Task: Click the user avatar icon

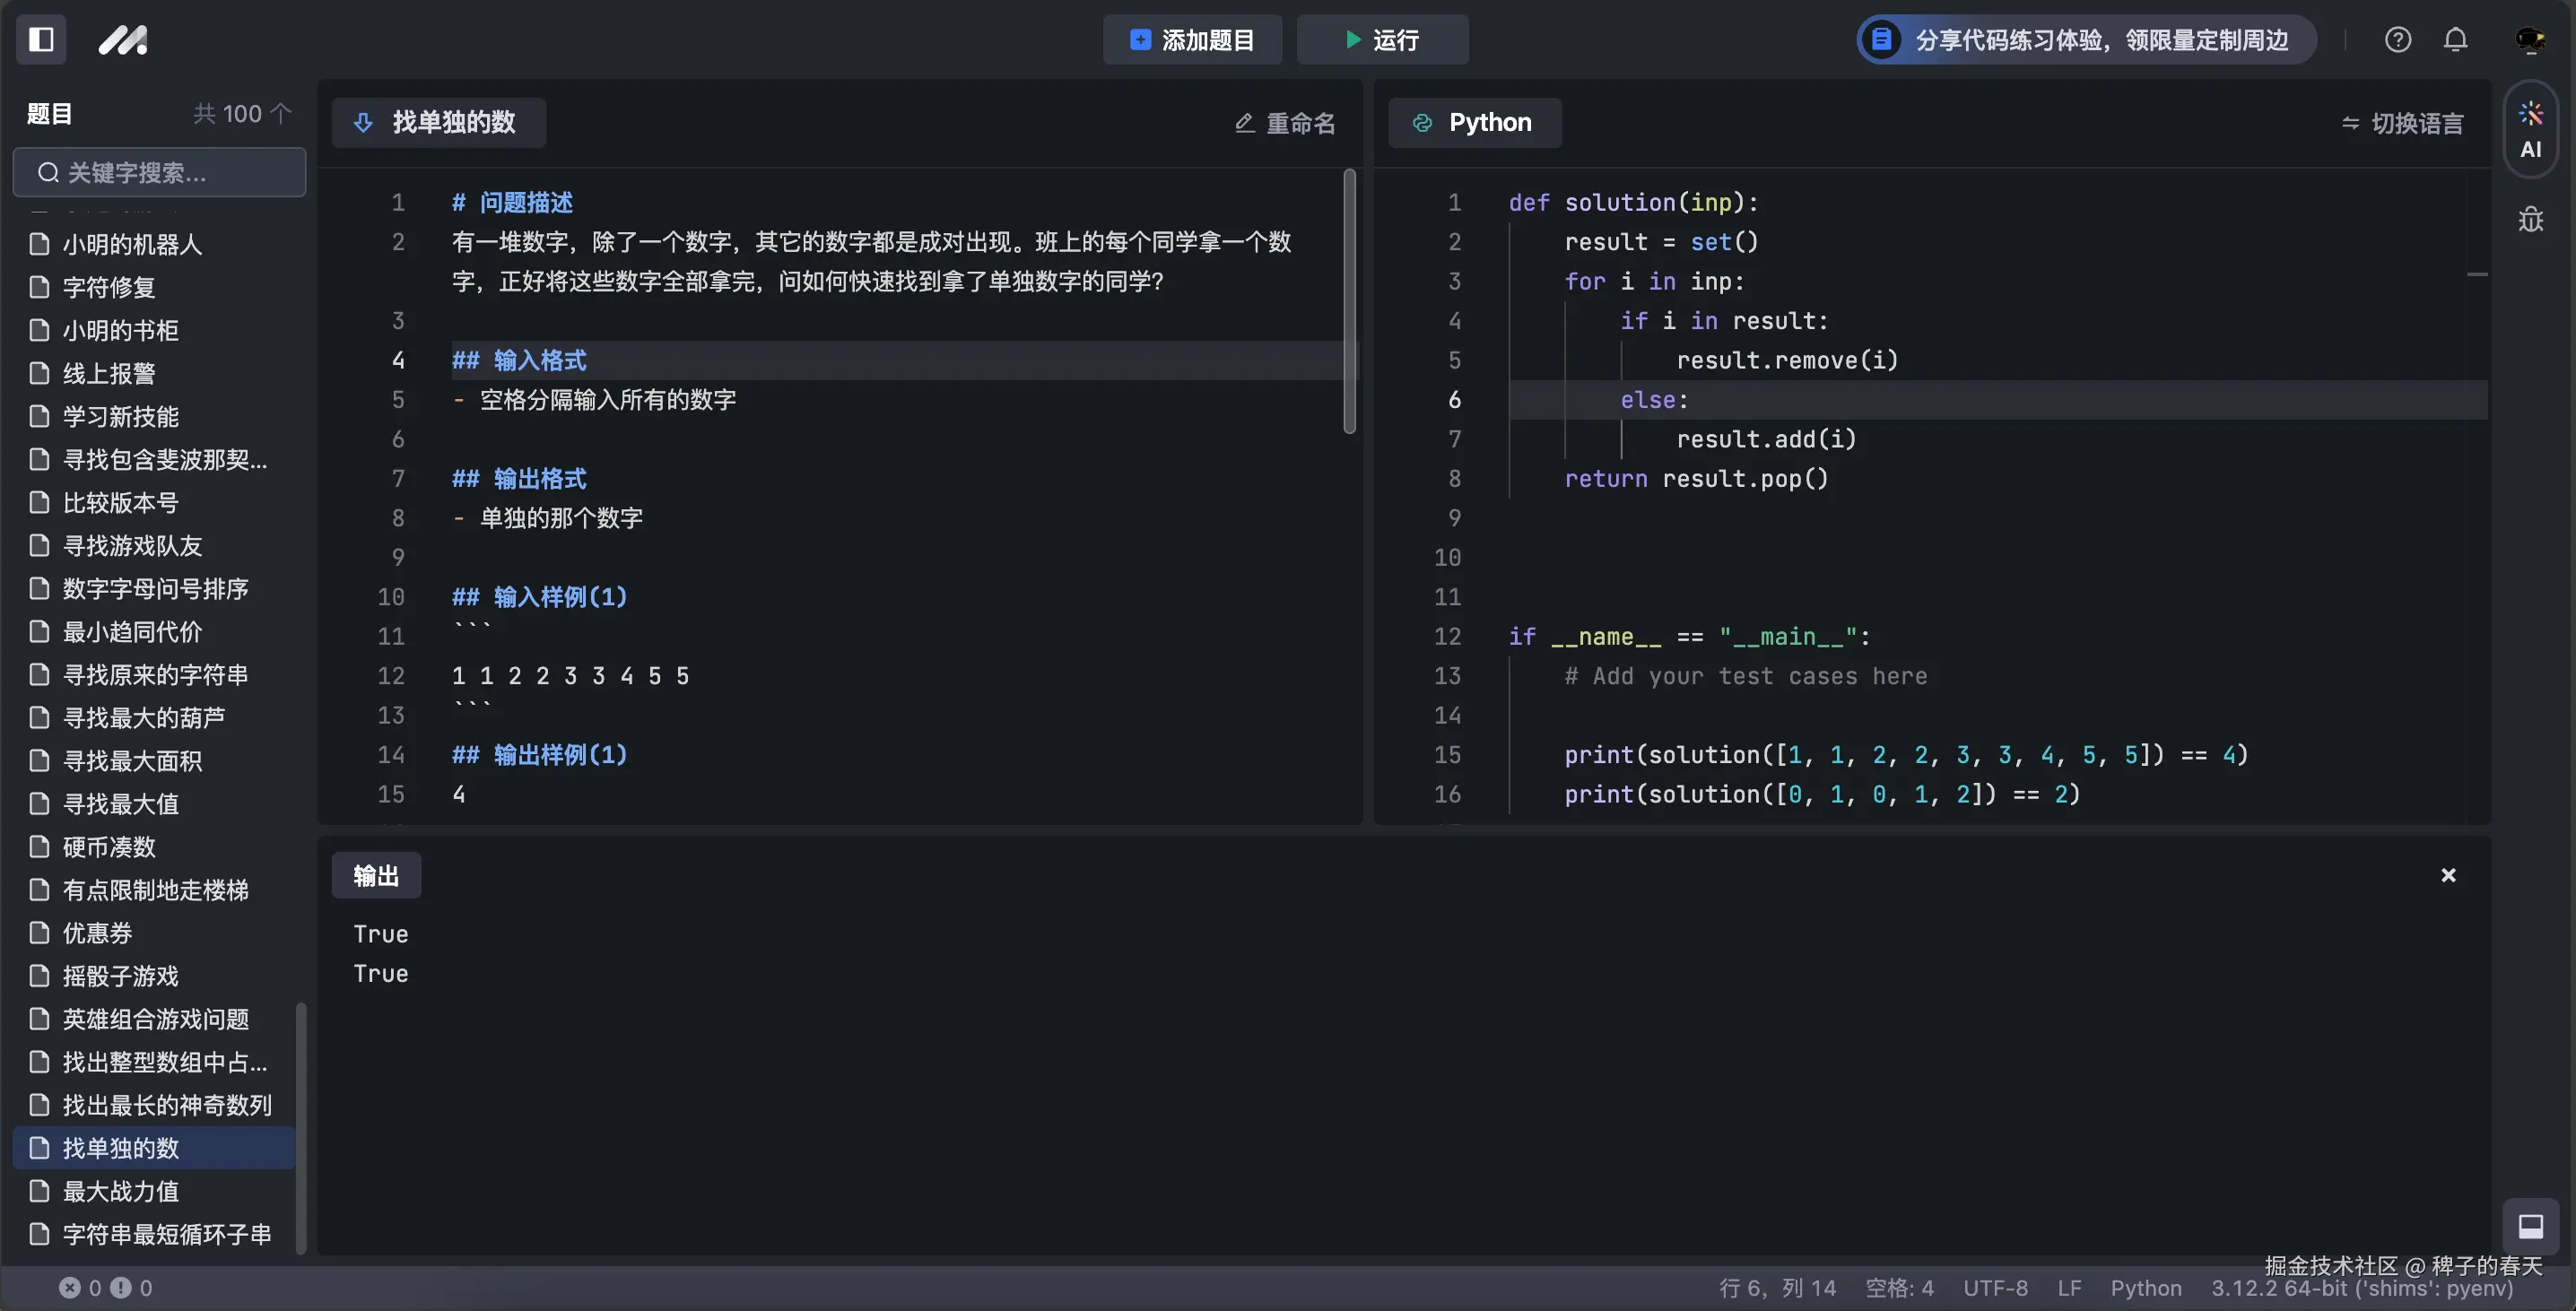Action: pyautogui.click(x=2529, y=40)
